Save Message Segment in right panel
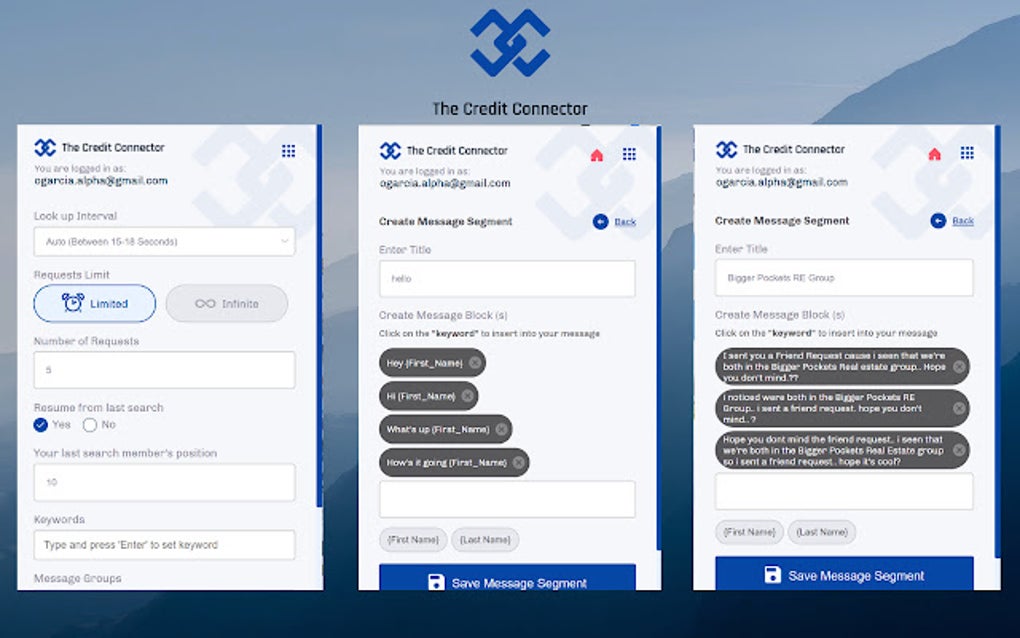1020x638 pixels. (844, 574)
